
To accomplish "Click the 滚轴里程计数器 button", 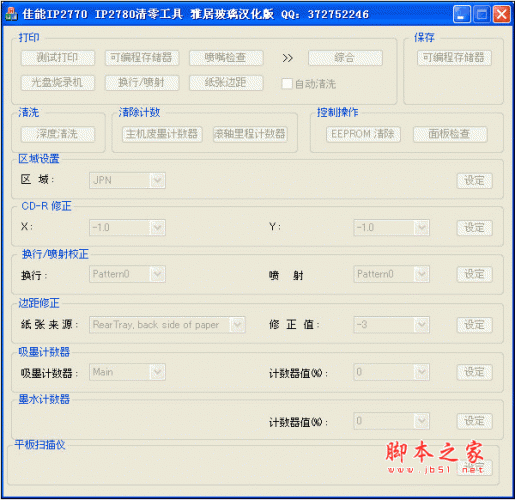I will [250, 134].
